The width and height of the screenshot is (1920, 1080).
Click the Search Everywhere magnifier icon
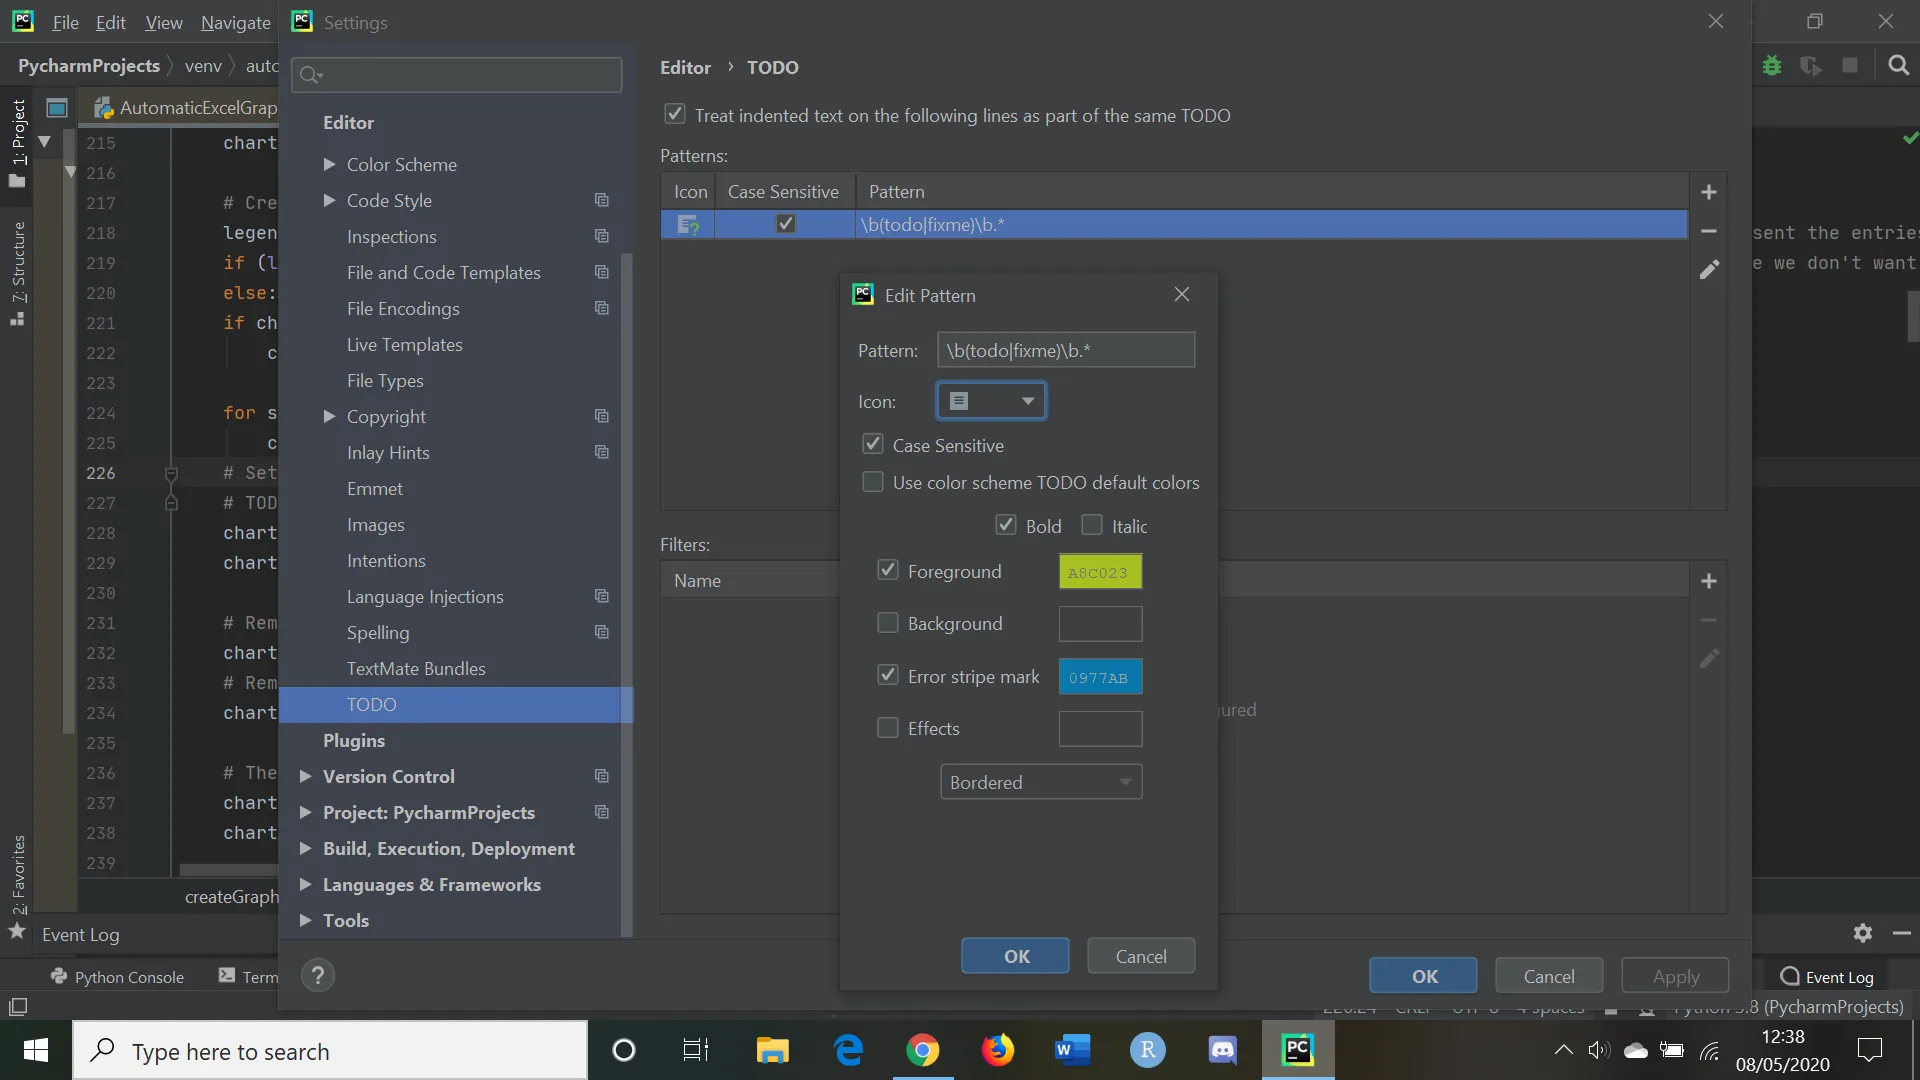click(x=1898, y=66)
